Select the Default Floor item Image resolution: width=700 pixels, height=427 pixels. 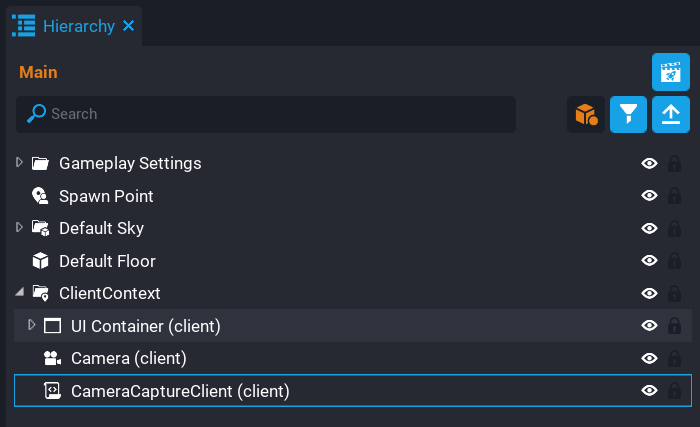click(107, 261)
